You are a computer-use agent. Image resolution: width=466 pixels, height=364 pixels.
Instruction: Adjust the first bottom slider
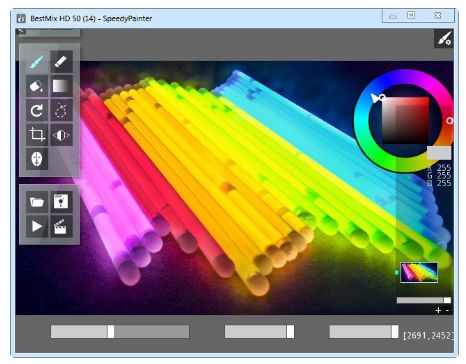(120, 332)
